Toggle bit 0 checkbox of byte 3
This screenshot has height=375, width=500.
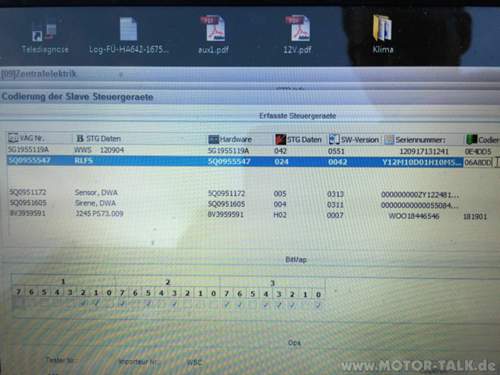318,305
